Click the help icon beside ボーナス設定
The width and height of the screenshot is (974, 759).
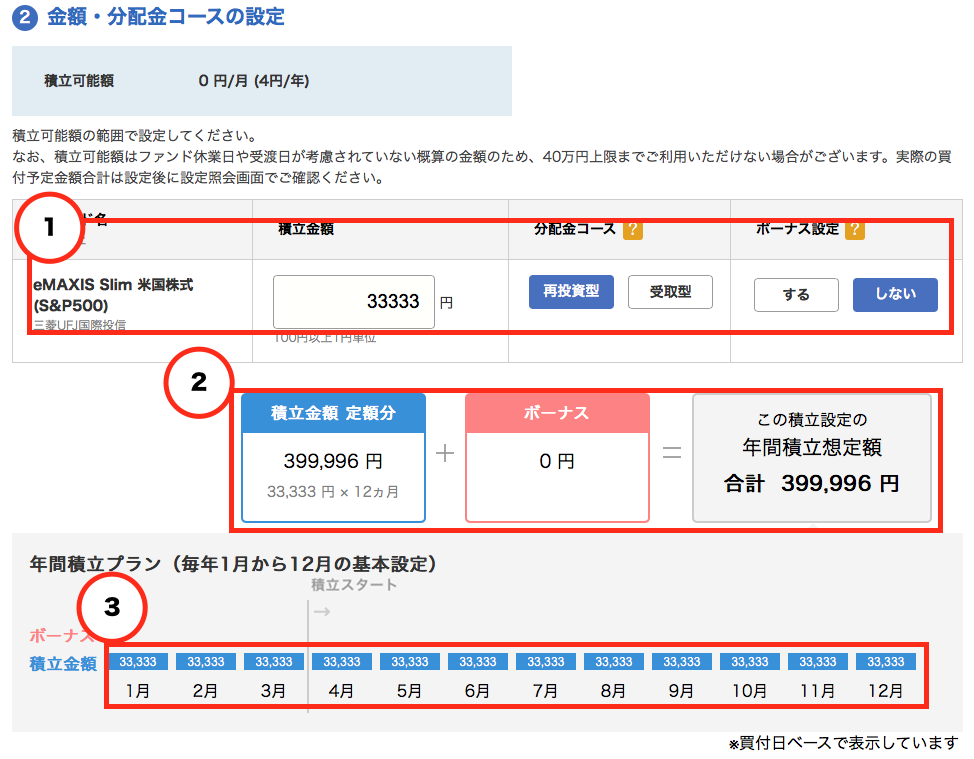point(854,230)
